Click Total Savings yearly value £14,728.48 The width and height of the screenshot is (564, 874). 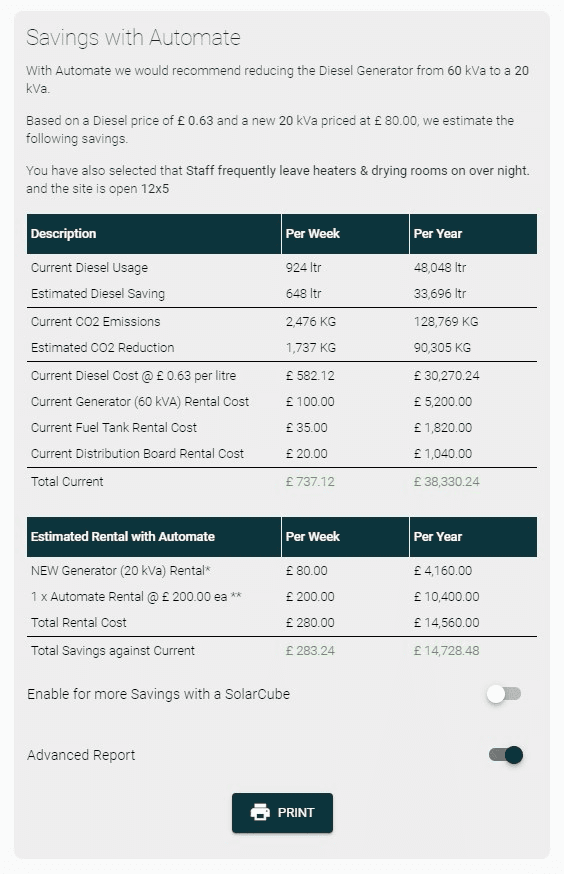coord(446,650)
